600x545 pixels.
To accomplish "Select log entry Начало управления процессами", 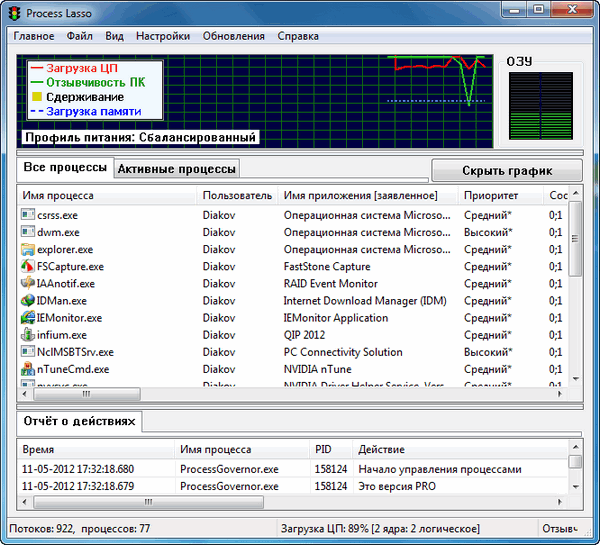I will pyautogui.click(x=440, y=469).
